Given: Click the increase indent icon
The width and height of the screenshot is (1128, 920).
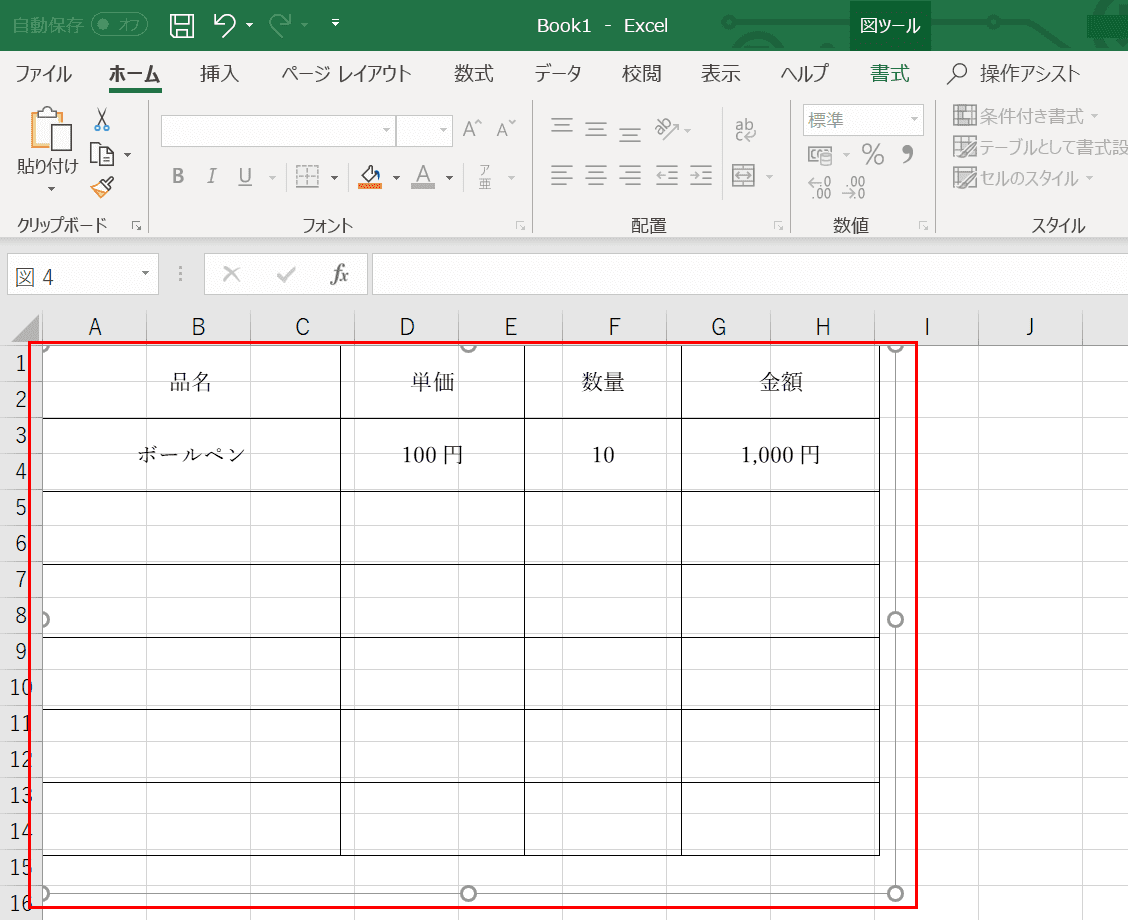Looking at the screenshot, I should tap(701, 176).
